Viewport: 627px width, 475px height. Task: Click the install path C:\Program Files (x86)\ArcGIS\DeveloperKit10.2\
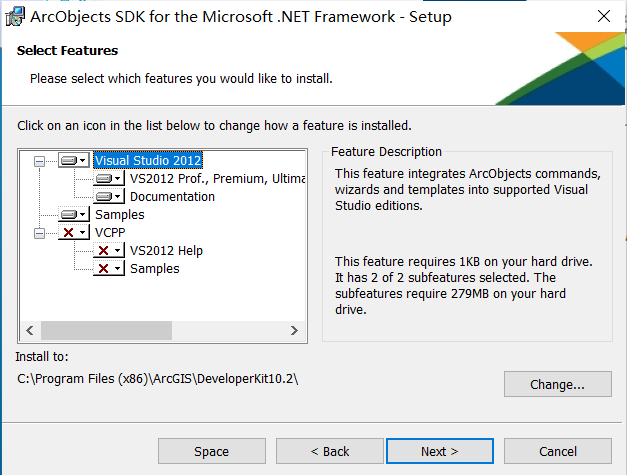(158, 379)
